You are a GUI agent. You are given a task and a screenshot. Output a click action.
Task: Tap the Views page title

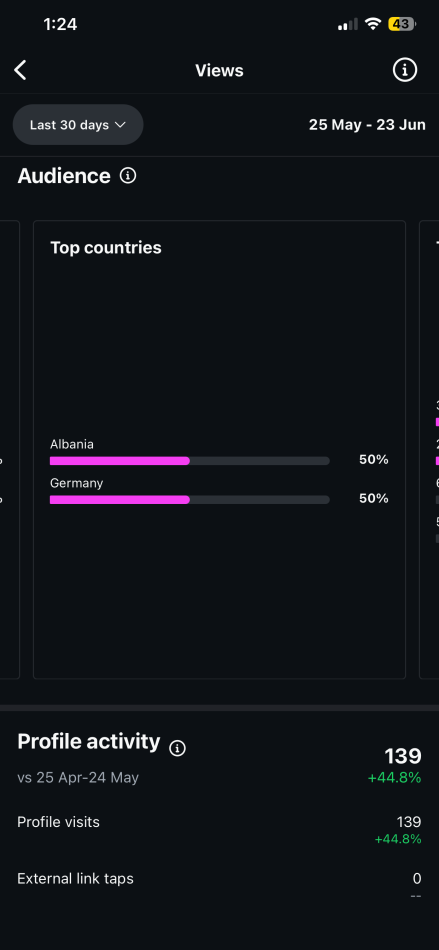click(x=219, y=71)
